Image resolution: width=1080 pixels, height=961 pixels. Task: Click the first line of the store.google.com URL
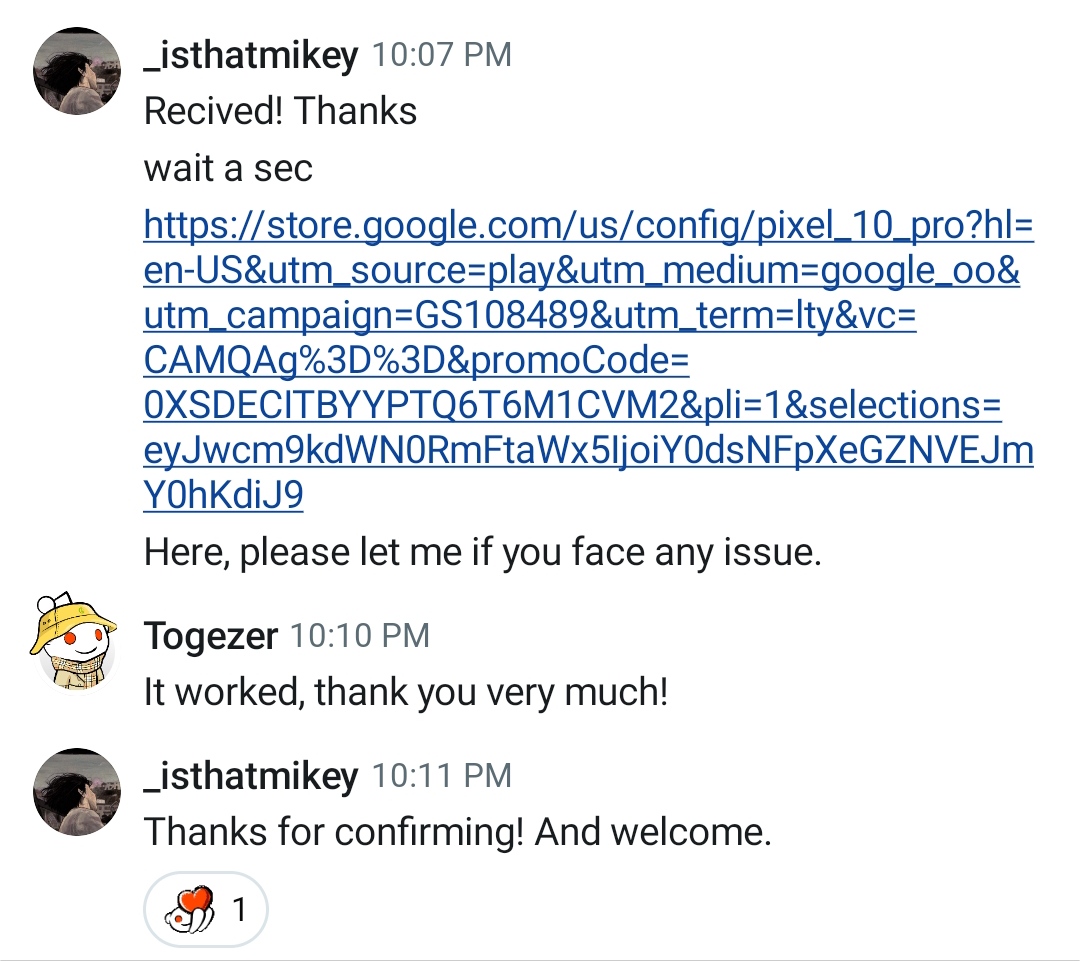pos(588,226)
